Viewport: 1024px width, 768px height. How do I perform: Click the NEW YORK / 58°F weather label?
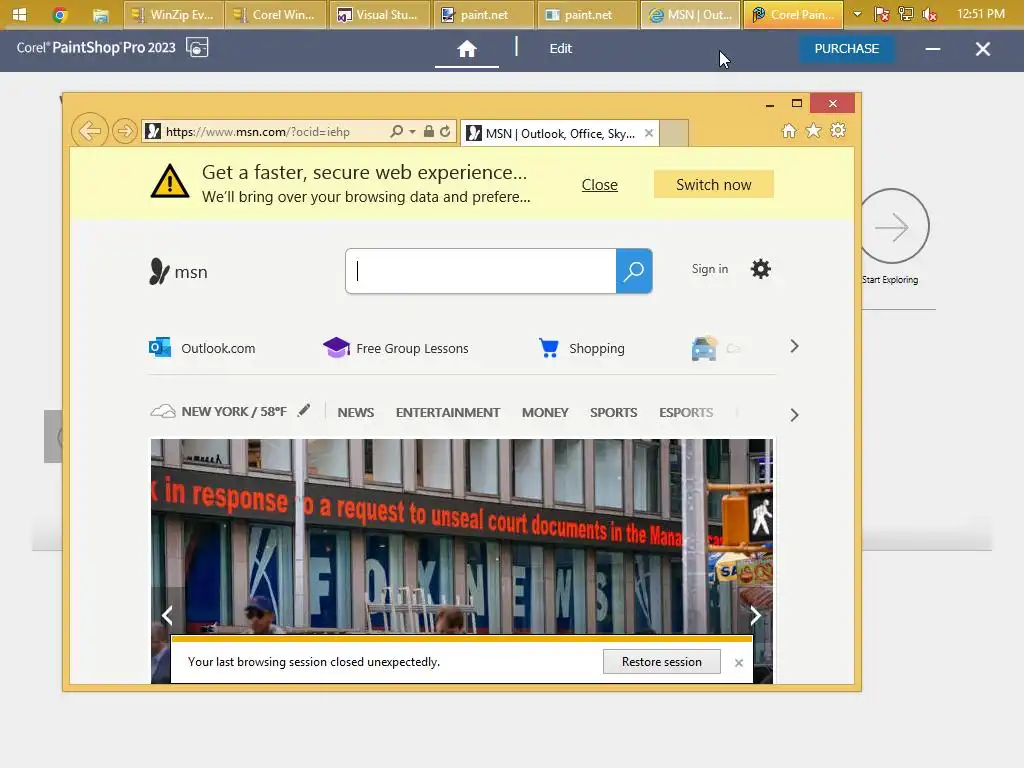234,411
